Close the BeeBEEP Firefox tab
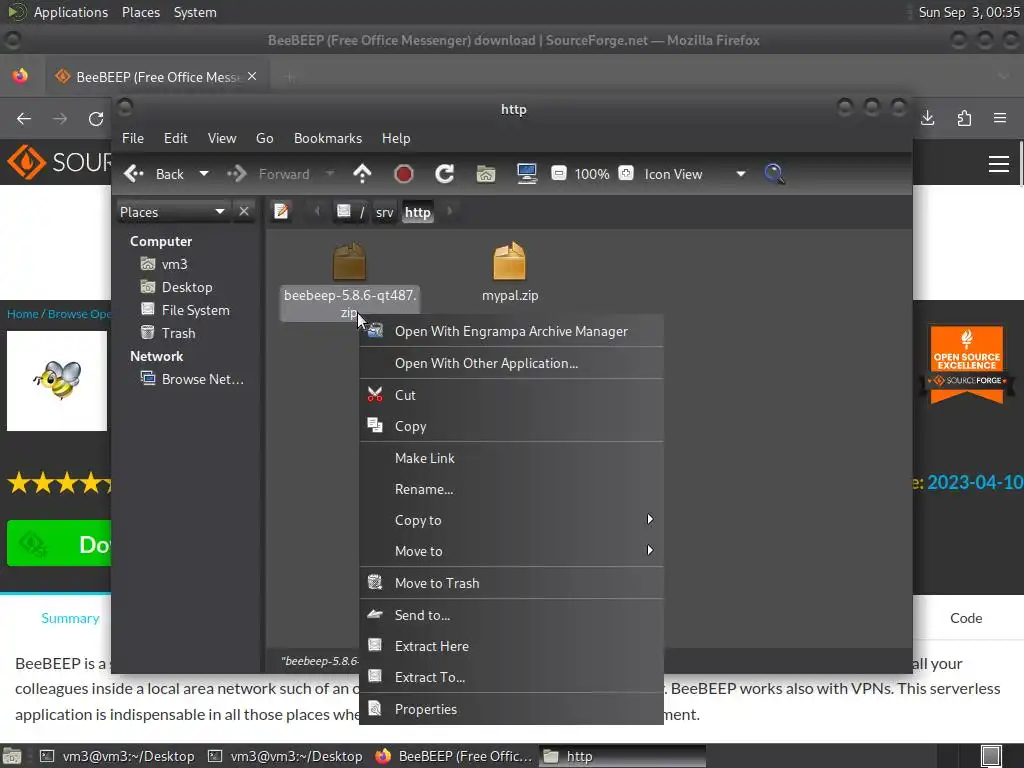This screenshot has height=768, width=1024. pos(252,76)
